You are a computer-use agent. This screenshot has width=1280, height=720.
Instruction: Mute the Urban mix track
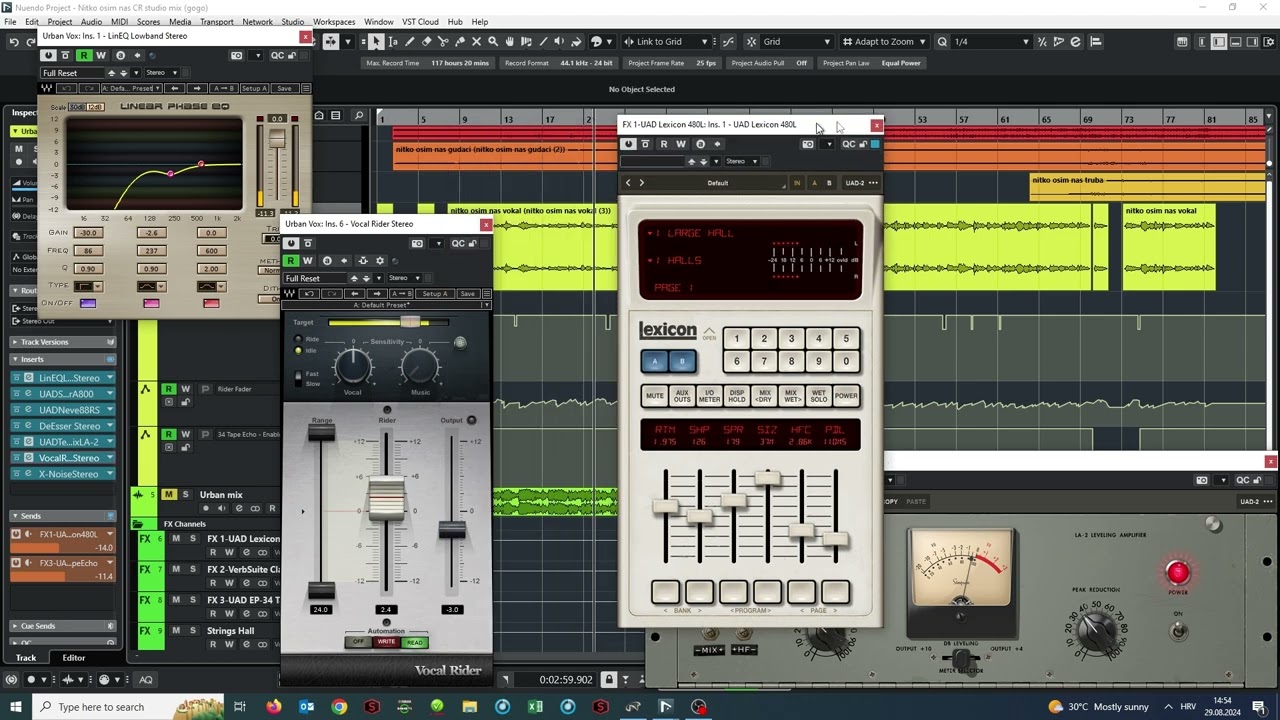point(169,495)
